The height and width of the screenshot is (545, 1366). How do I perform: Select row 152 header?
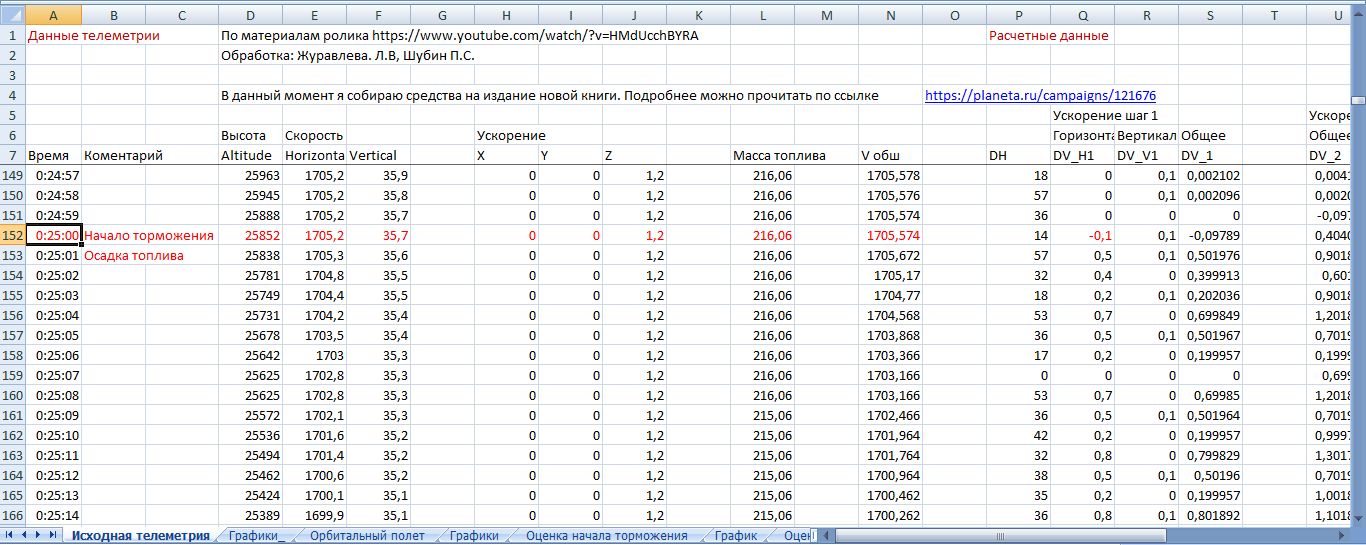(12, 235)
